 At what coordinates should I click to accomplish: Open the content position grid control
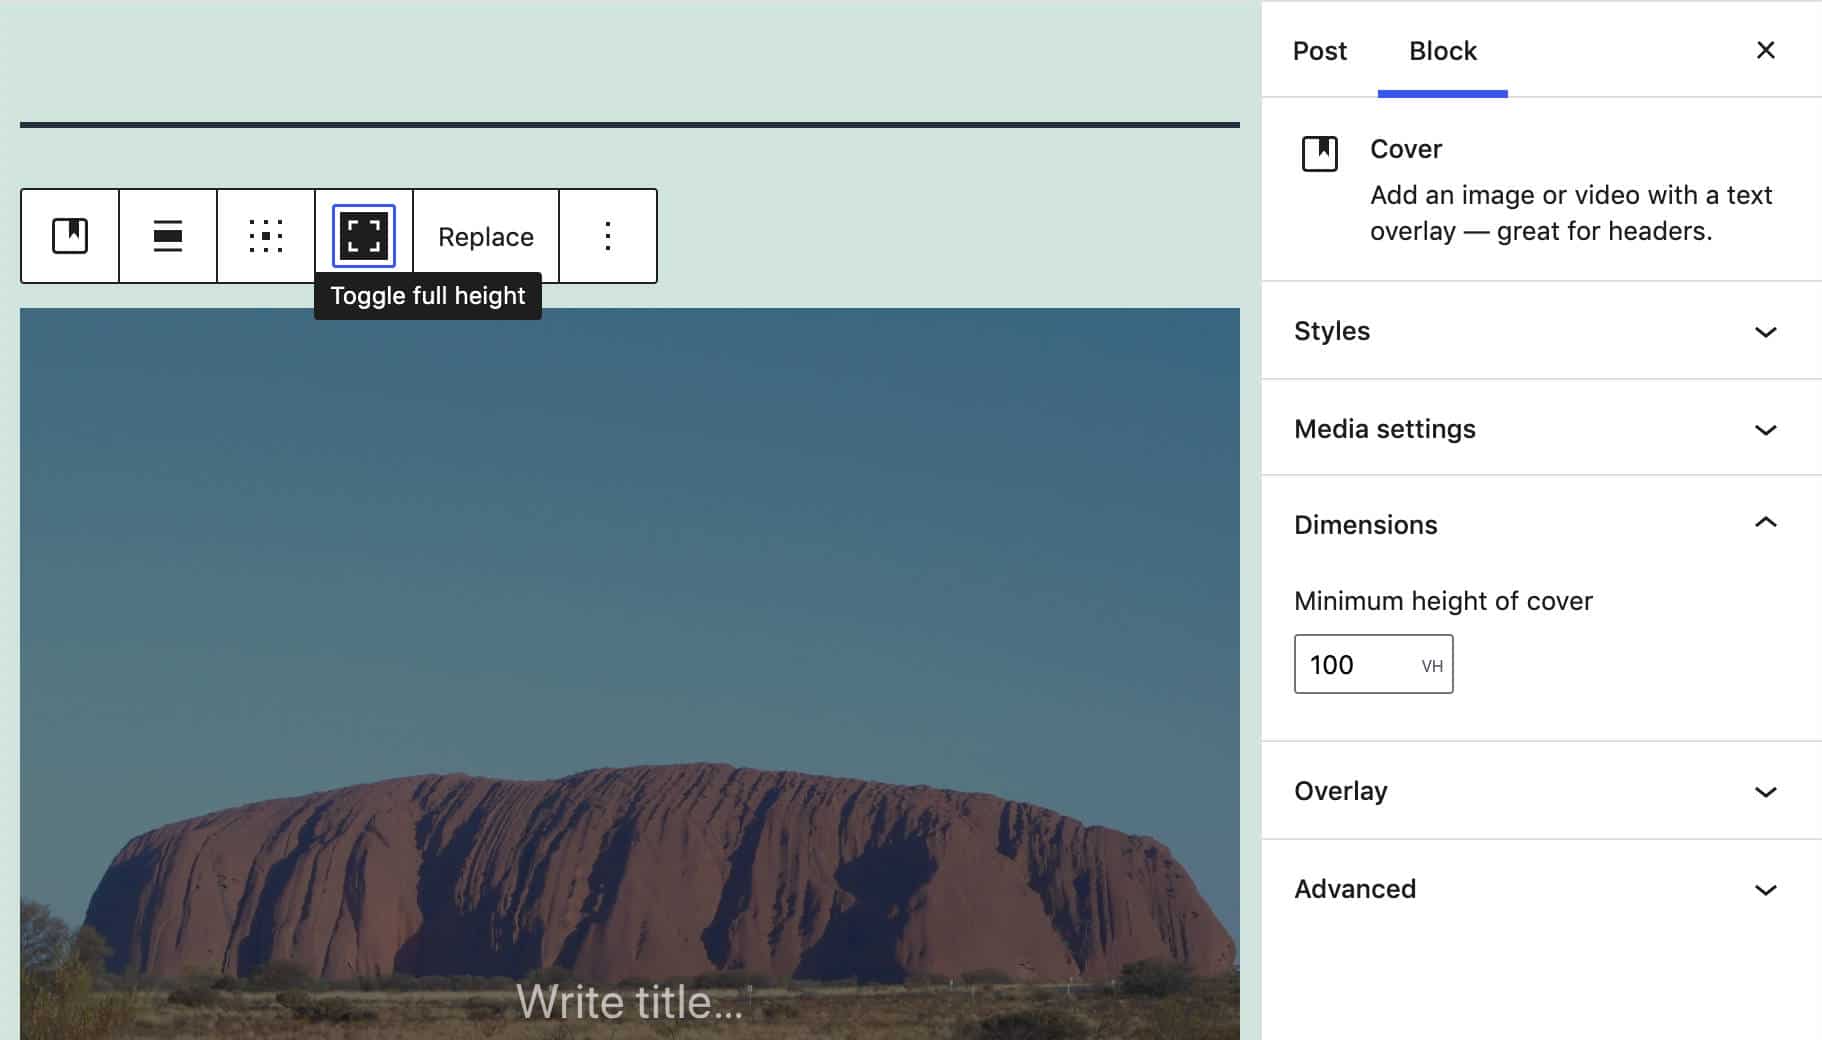pyautogui.click(x=266, y=236)
